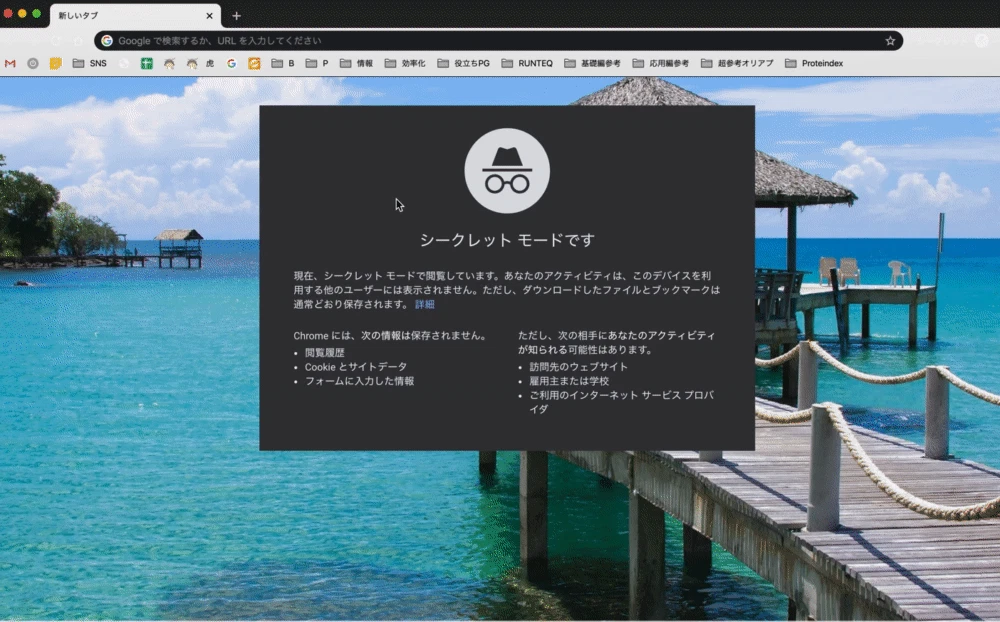Click the シークレット モードです heading
The width and height of the screenshot is (1000, 622).
pyautogui.click(x=507, y=240)
